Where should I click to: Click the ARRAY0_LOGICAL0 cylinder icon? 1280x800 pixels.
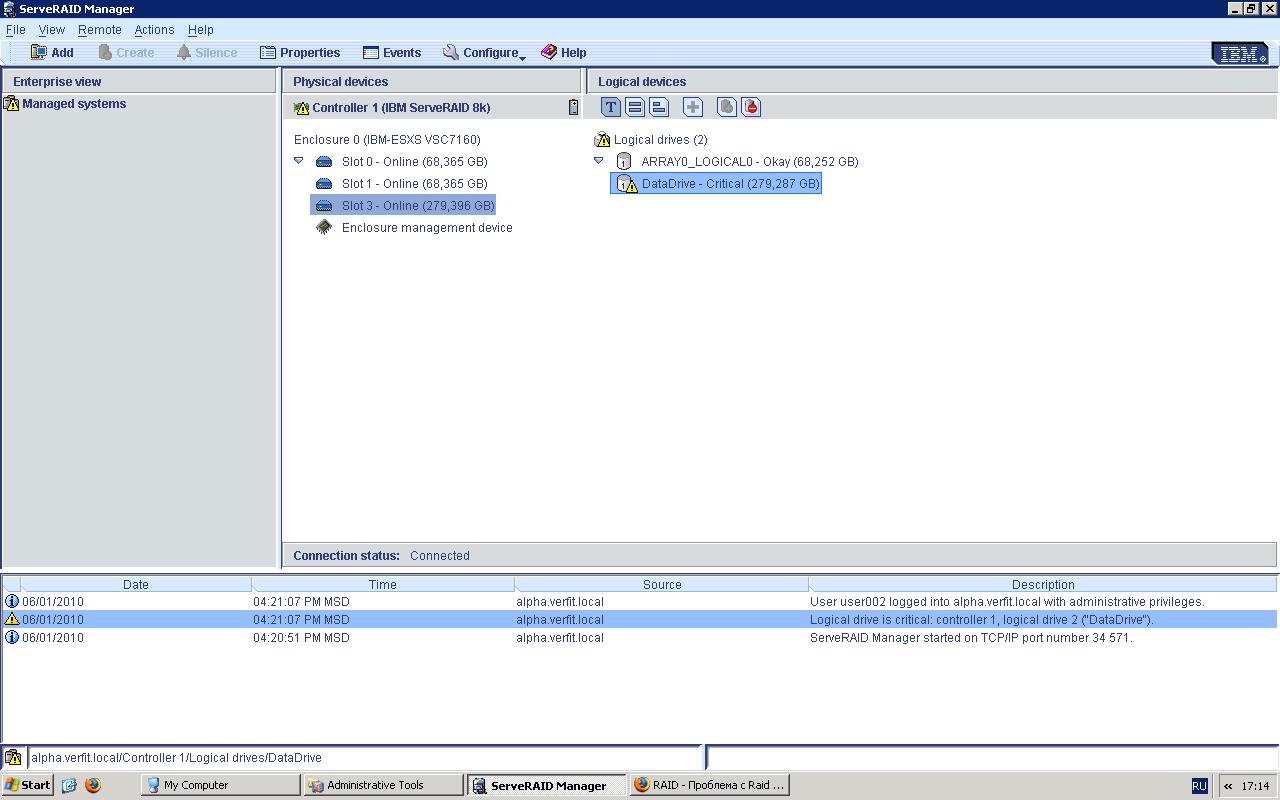coord(624,162)
